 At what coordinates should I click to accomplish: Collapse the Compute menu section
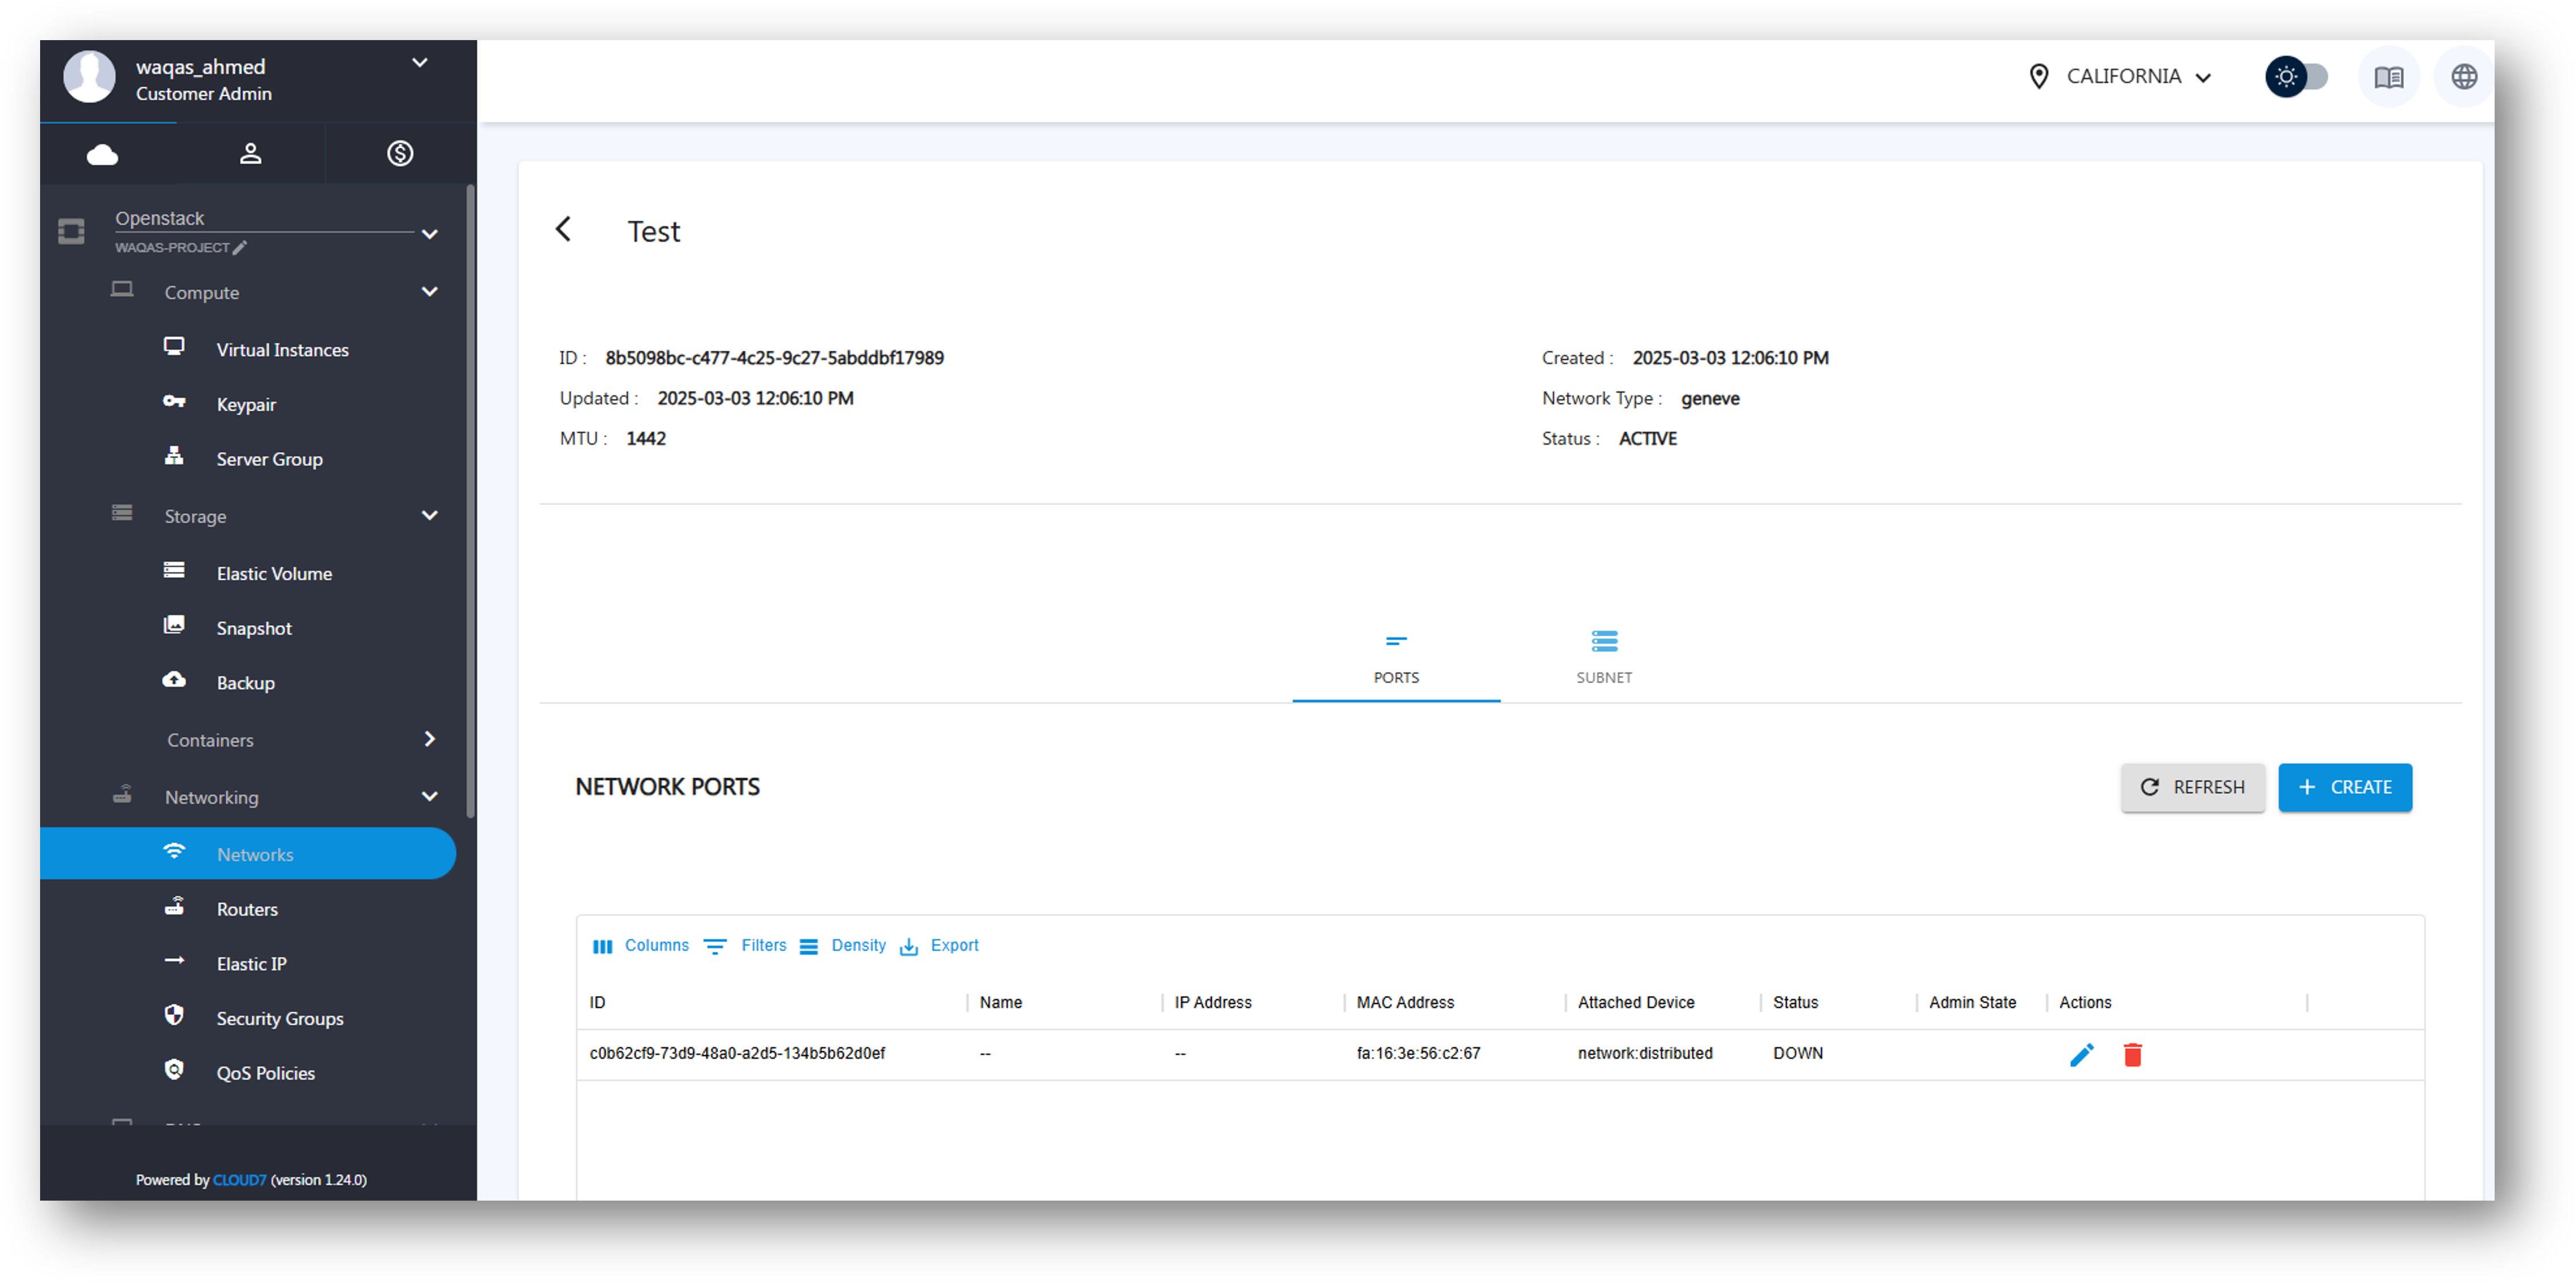click(429, 292)
